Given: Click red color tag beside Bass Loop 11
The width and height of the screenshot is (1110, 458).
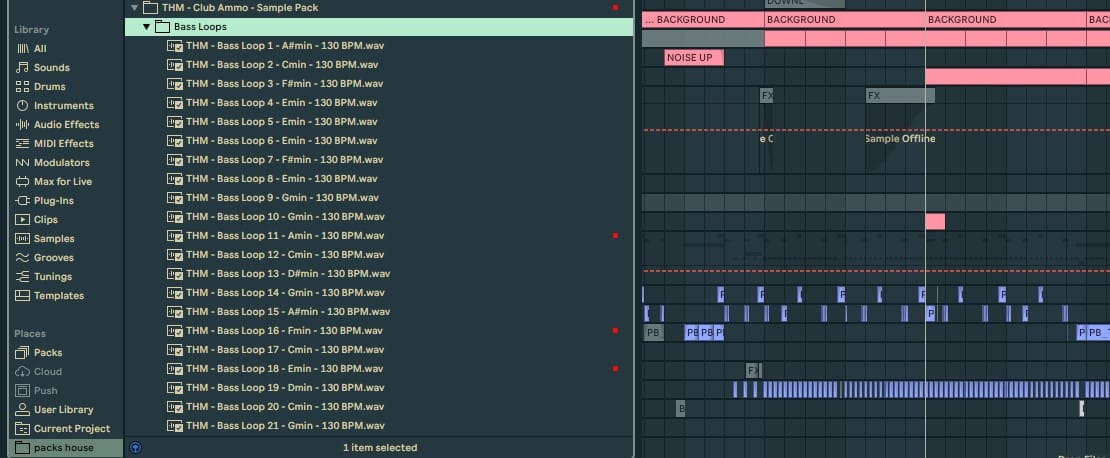Looking at the screenshot, I should coord(615,235).
